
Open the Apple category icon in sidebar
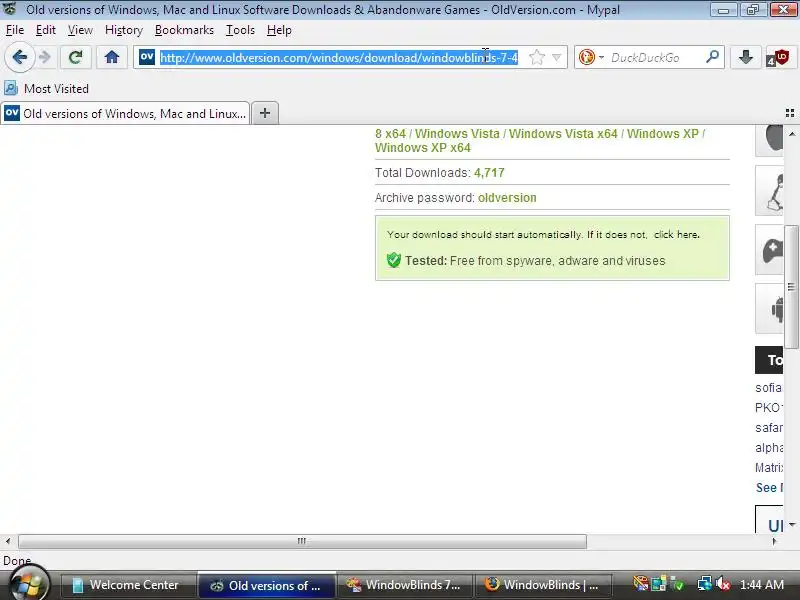(x=770, y=139)
